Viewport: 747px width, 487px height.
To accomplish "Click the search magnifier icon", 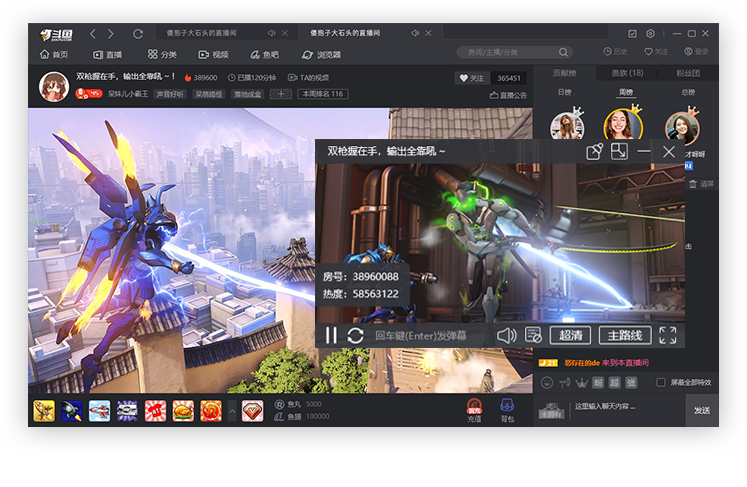I will point(564,52).
